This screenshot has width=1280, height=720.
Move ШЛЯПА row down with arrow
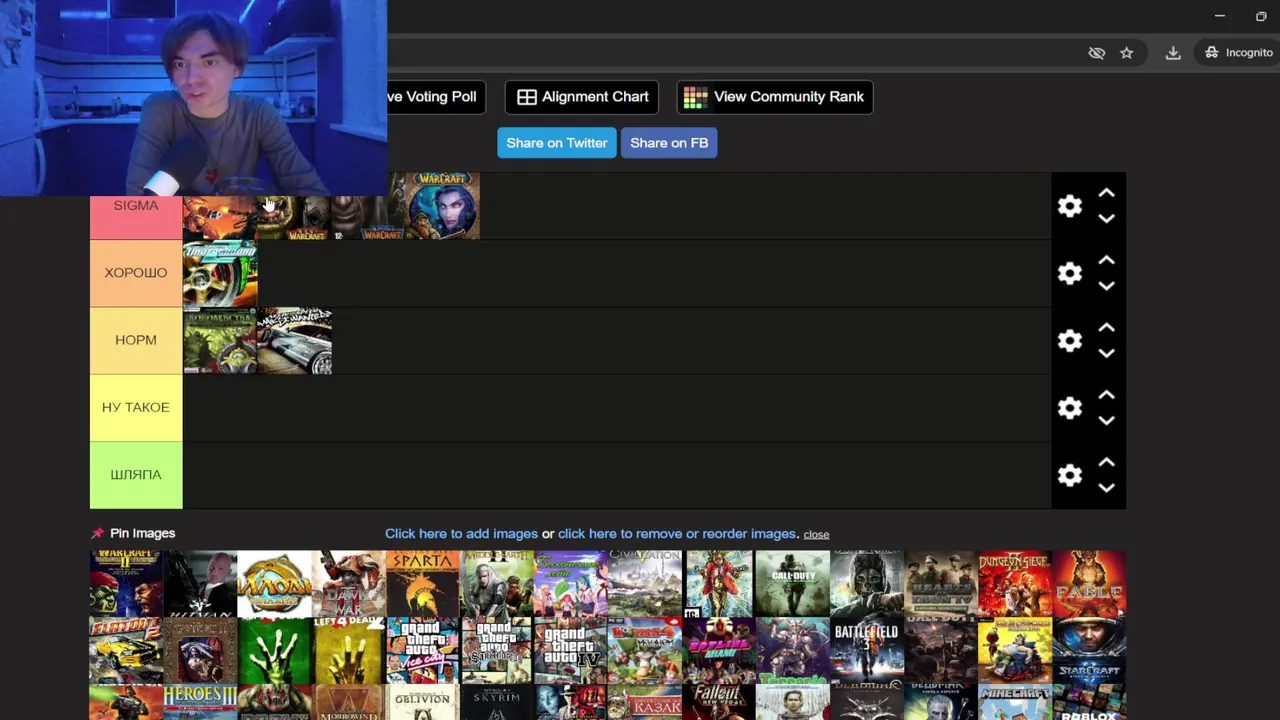pyautogui.click(x=1106, y=487)
